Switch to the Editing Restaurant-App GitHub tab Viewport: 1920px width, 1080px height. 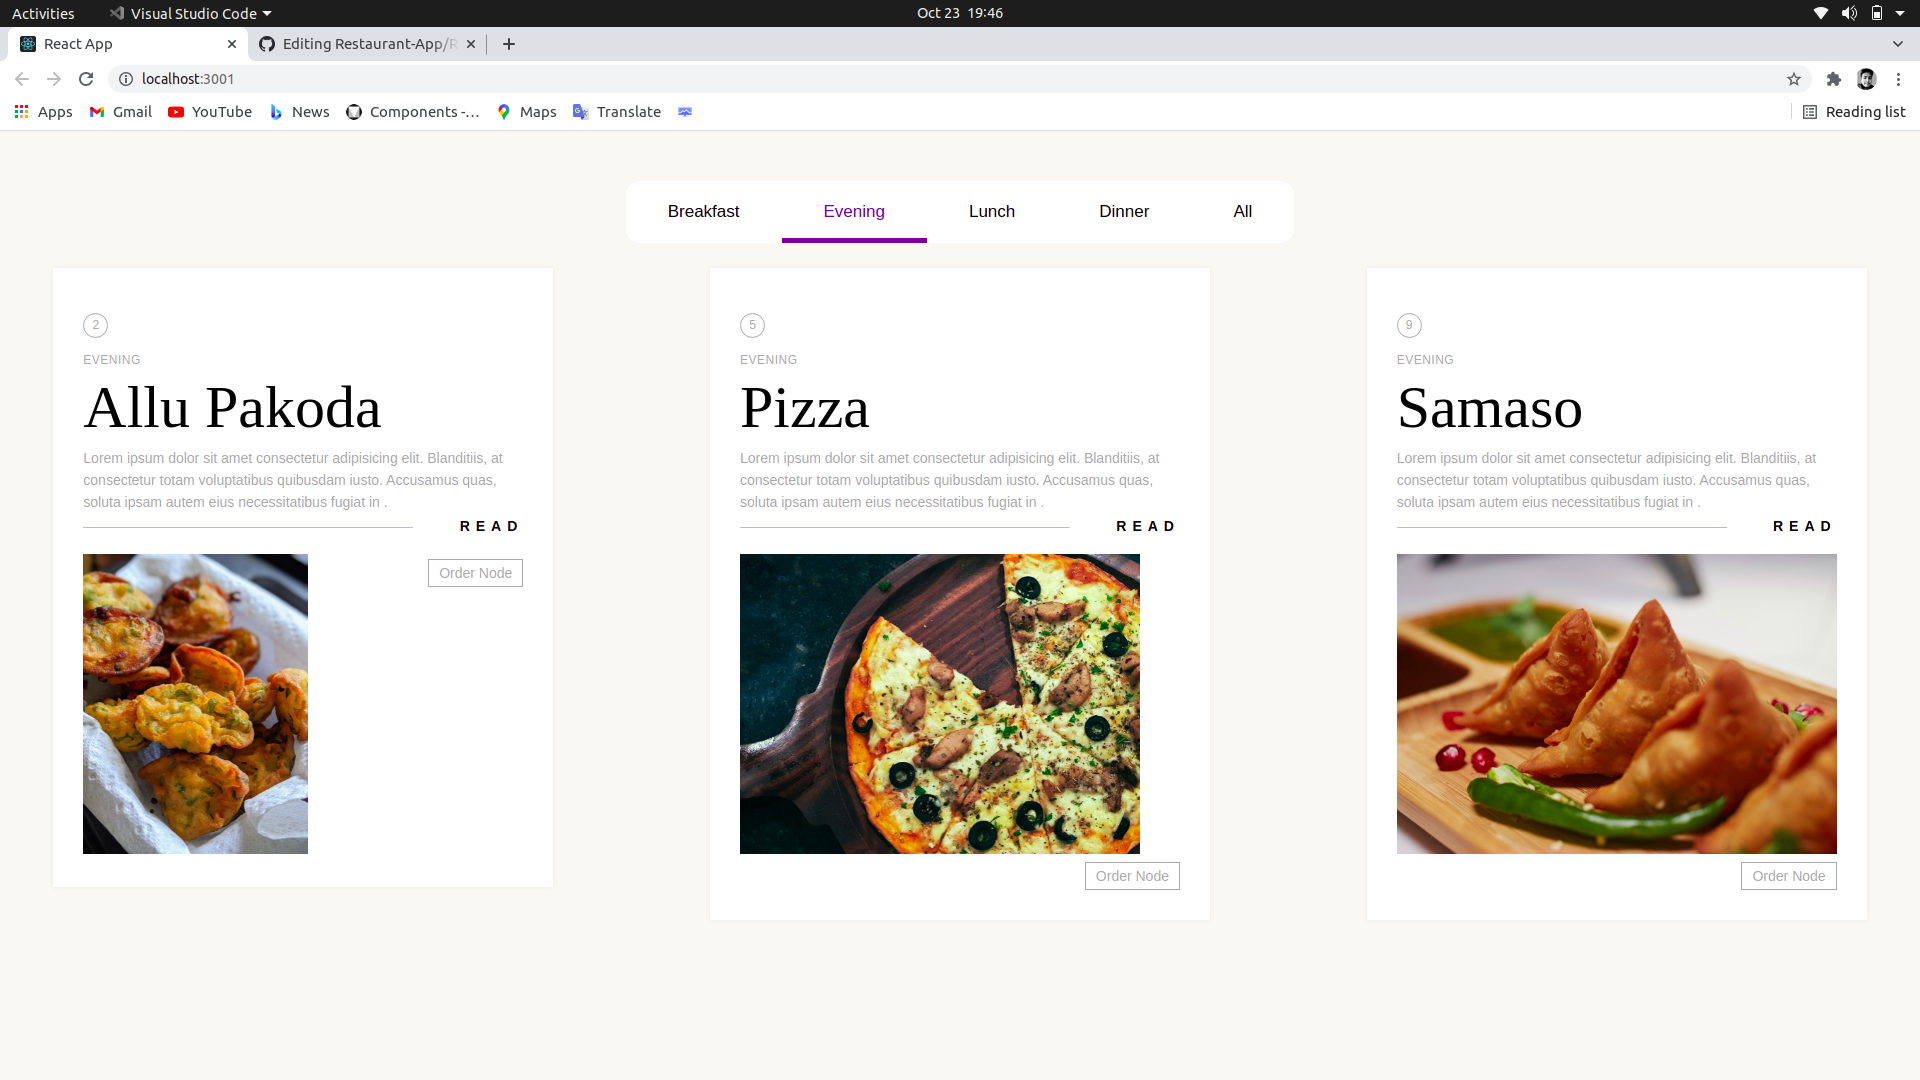coord(360,44)
